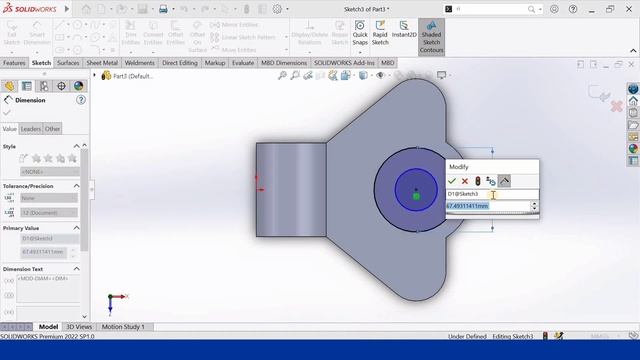640x360 pixels.
Task: Cancel with the red X in Modify dialog
Action: click(464, 181)
